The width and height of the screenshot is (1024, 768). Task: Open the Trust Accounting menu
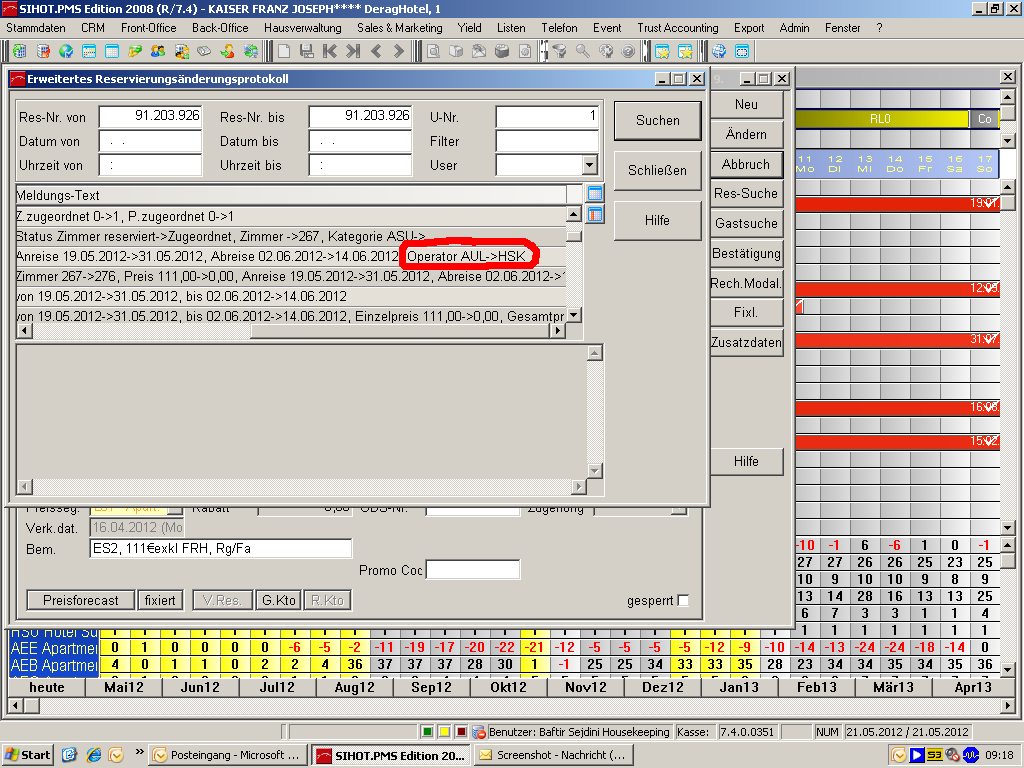(x=678, y=28)
